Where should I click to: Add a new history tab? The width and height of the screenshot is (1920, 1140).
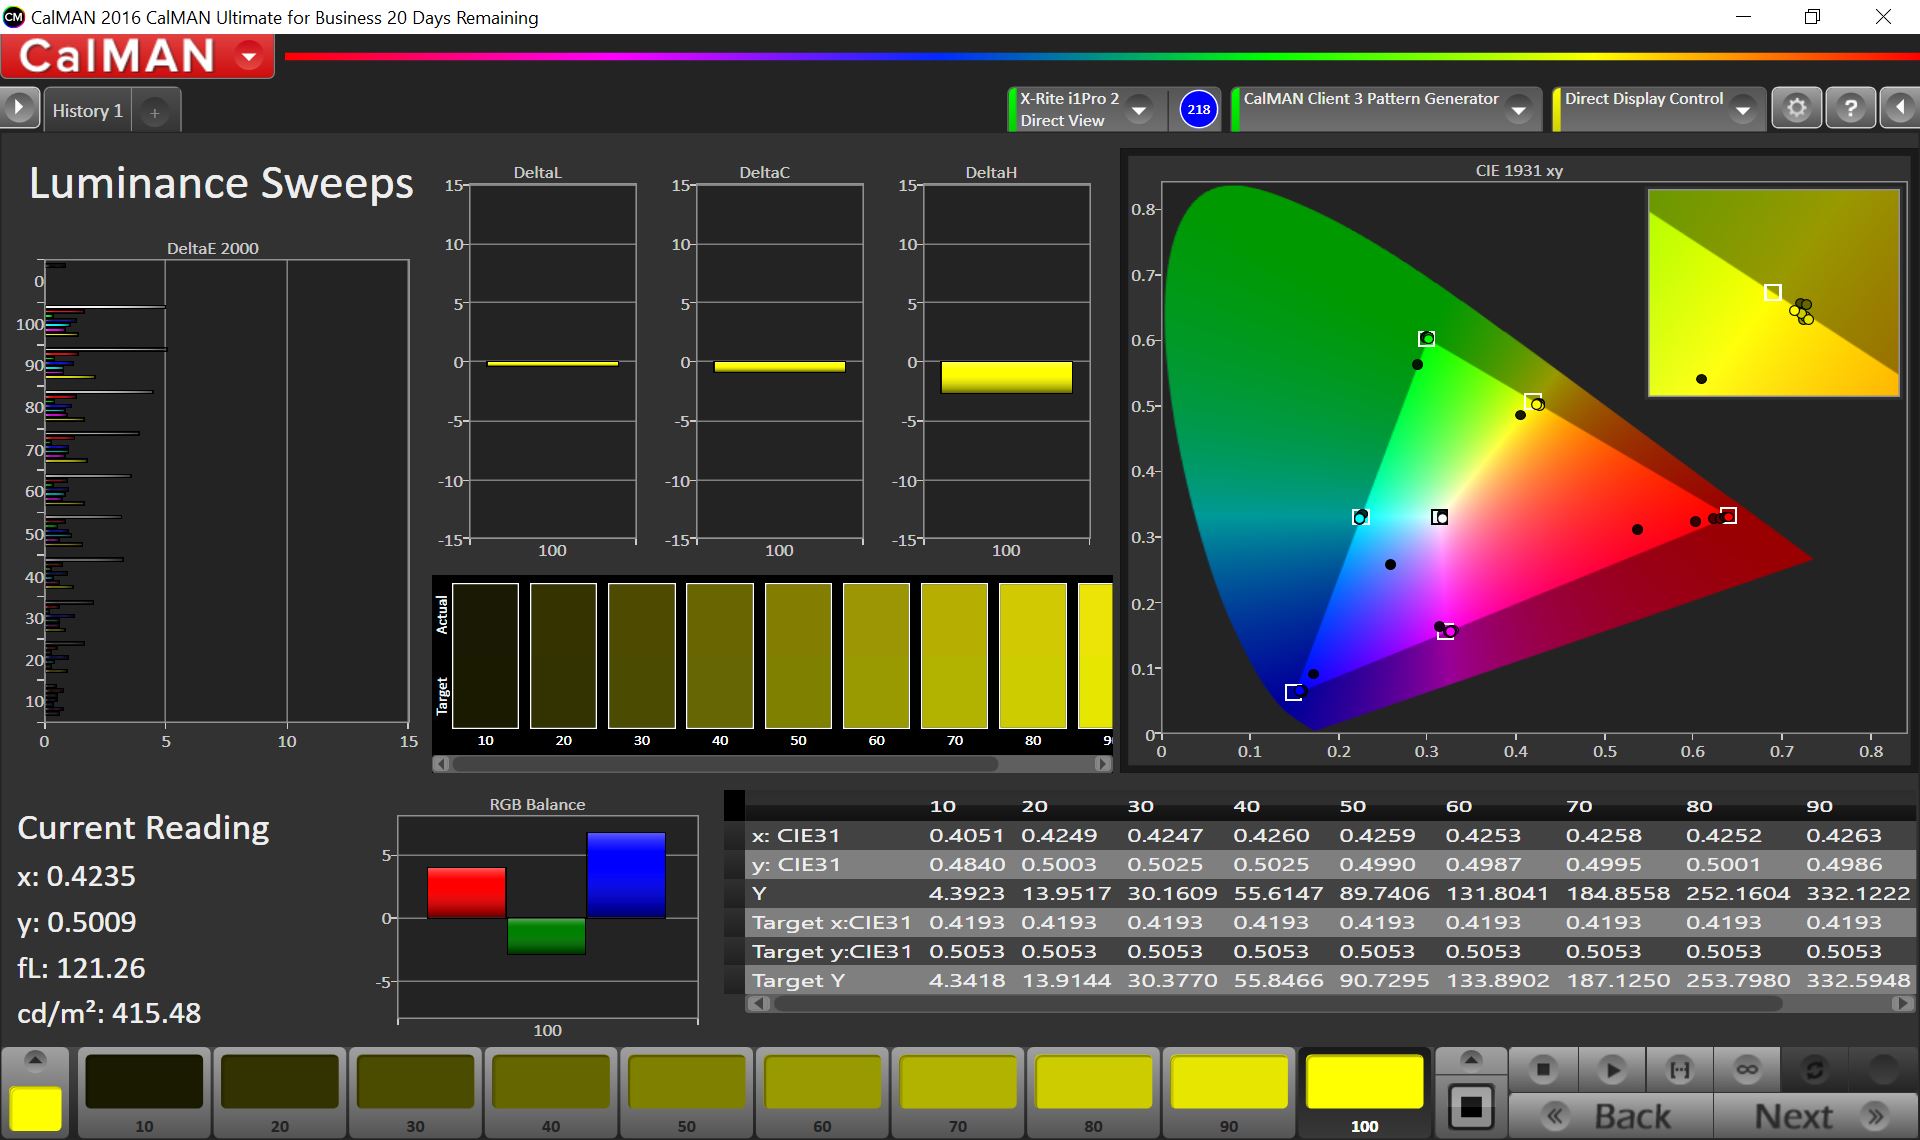[155, 113]
